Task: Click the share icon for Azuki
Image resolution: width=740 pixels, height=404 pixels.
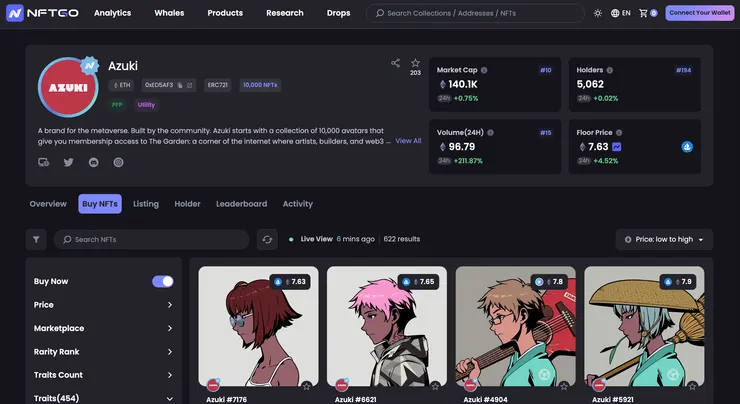Action: pos(395,63)
